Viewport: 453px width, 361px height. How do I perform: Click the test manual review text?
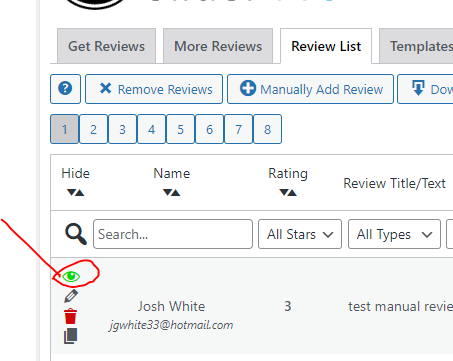[400, 306]
